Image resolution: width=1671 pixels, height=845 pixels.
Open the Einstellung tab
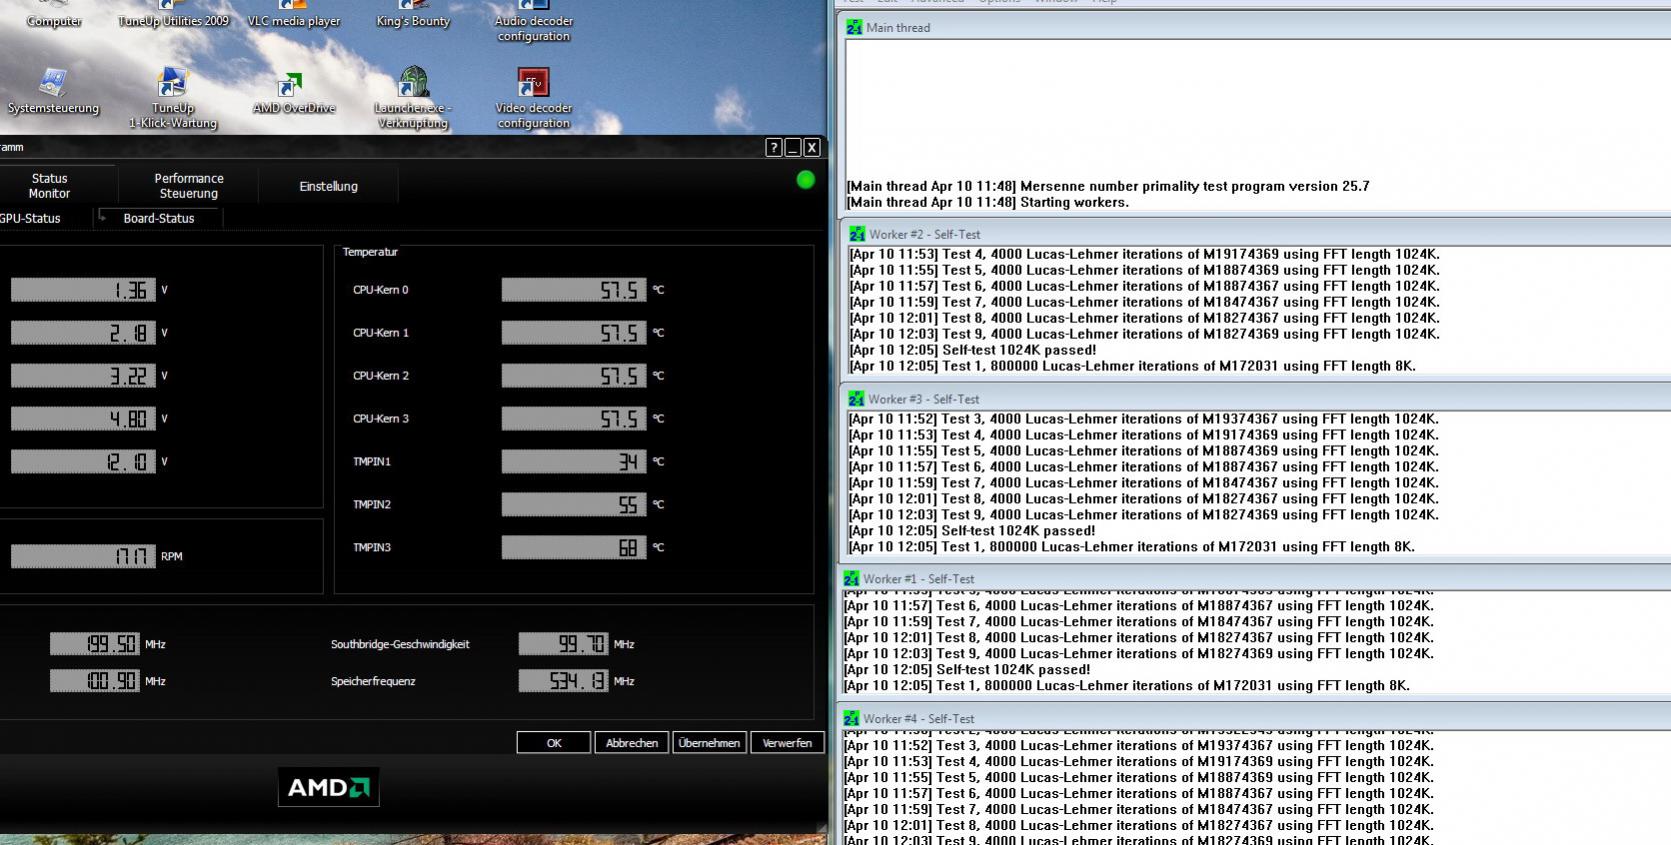[x=328, y=186]
